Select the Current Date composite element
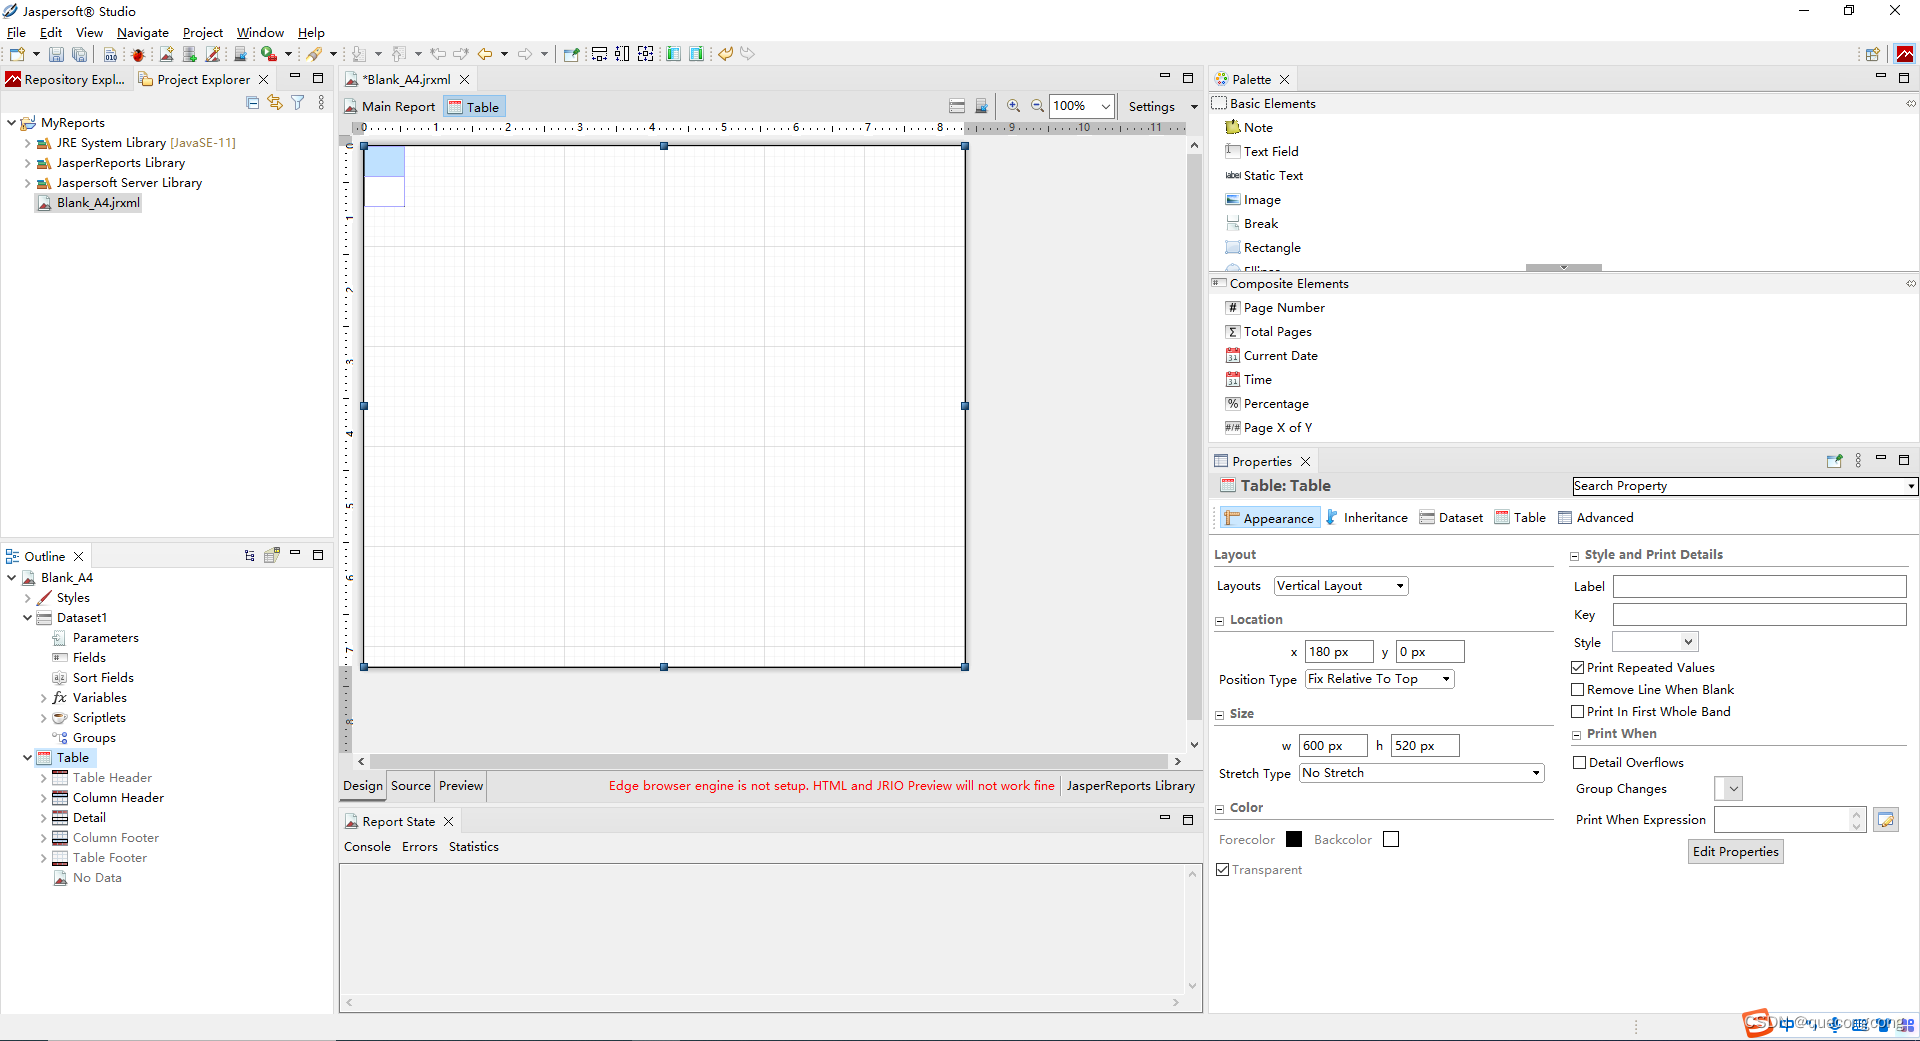This screenshot has width=1920, height=1041. coord(1272,355)
